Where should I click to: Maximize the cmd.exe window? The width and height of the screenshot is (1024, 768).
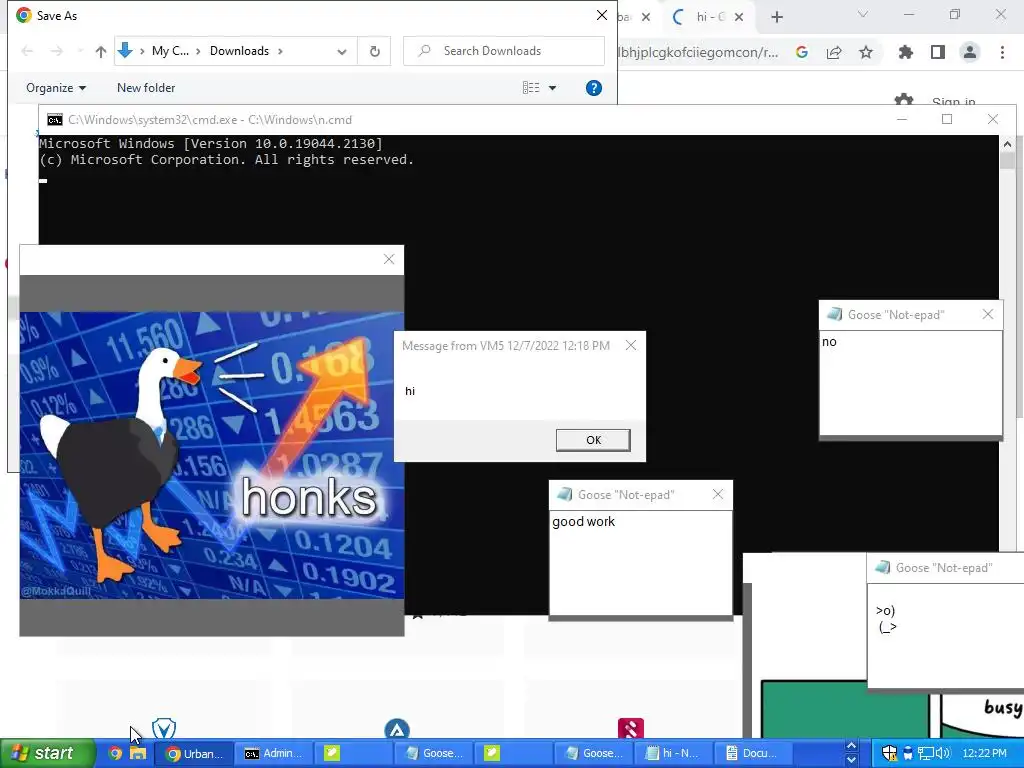[x=947, y=119]
